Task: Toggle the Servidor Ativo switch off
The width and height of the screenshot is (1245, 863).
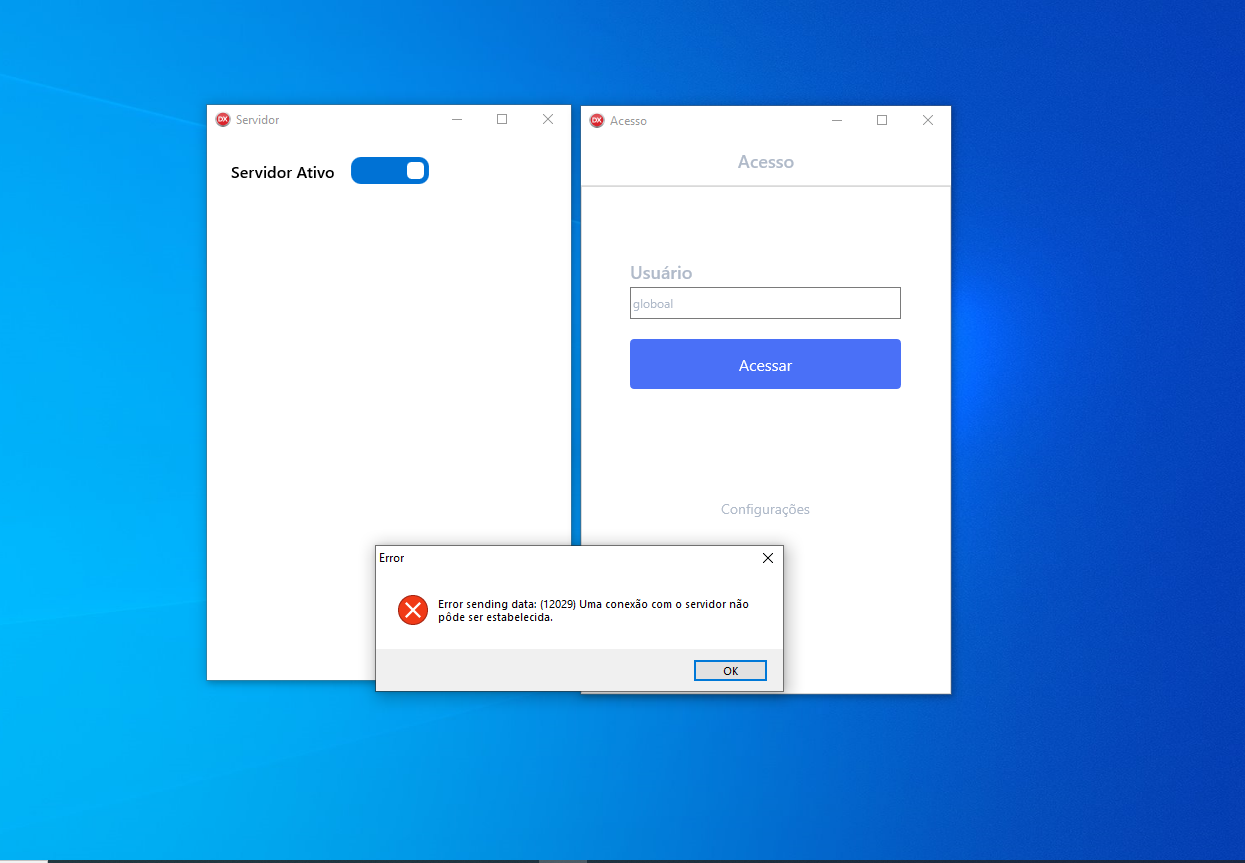Action: [x=390, y=171]
